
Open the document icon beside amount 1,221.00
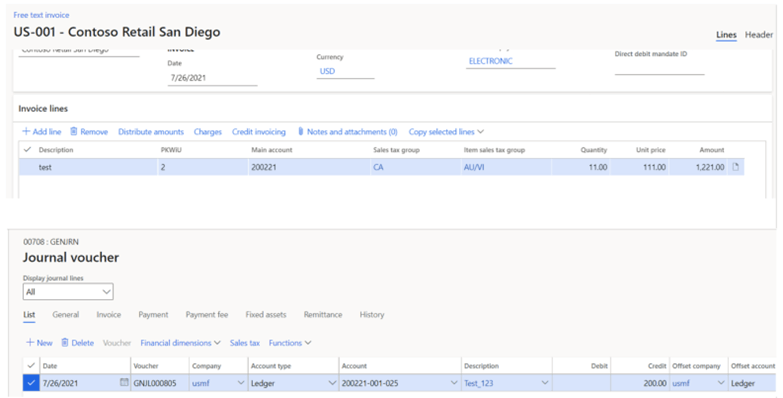(x=736, y=167)
